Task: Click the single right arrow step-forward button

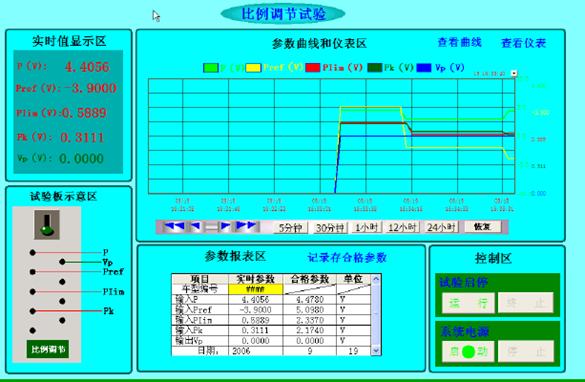Action: click(x=225, y=226)
